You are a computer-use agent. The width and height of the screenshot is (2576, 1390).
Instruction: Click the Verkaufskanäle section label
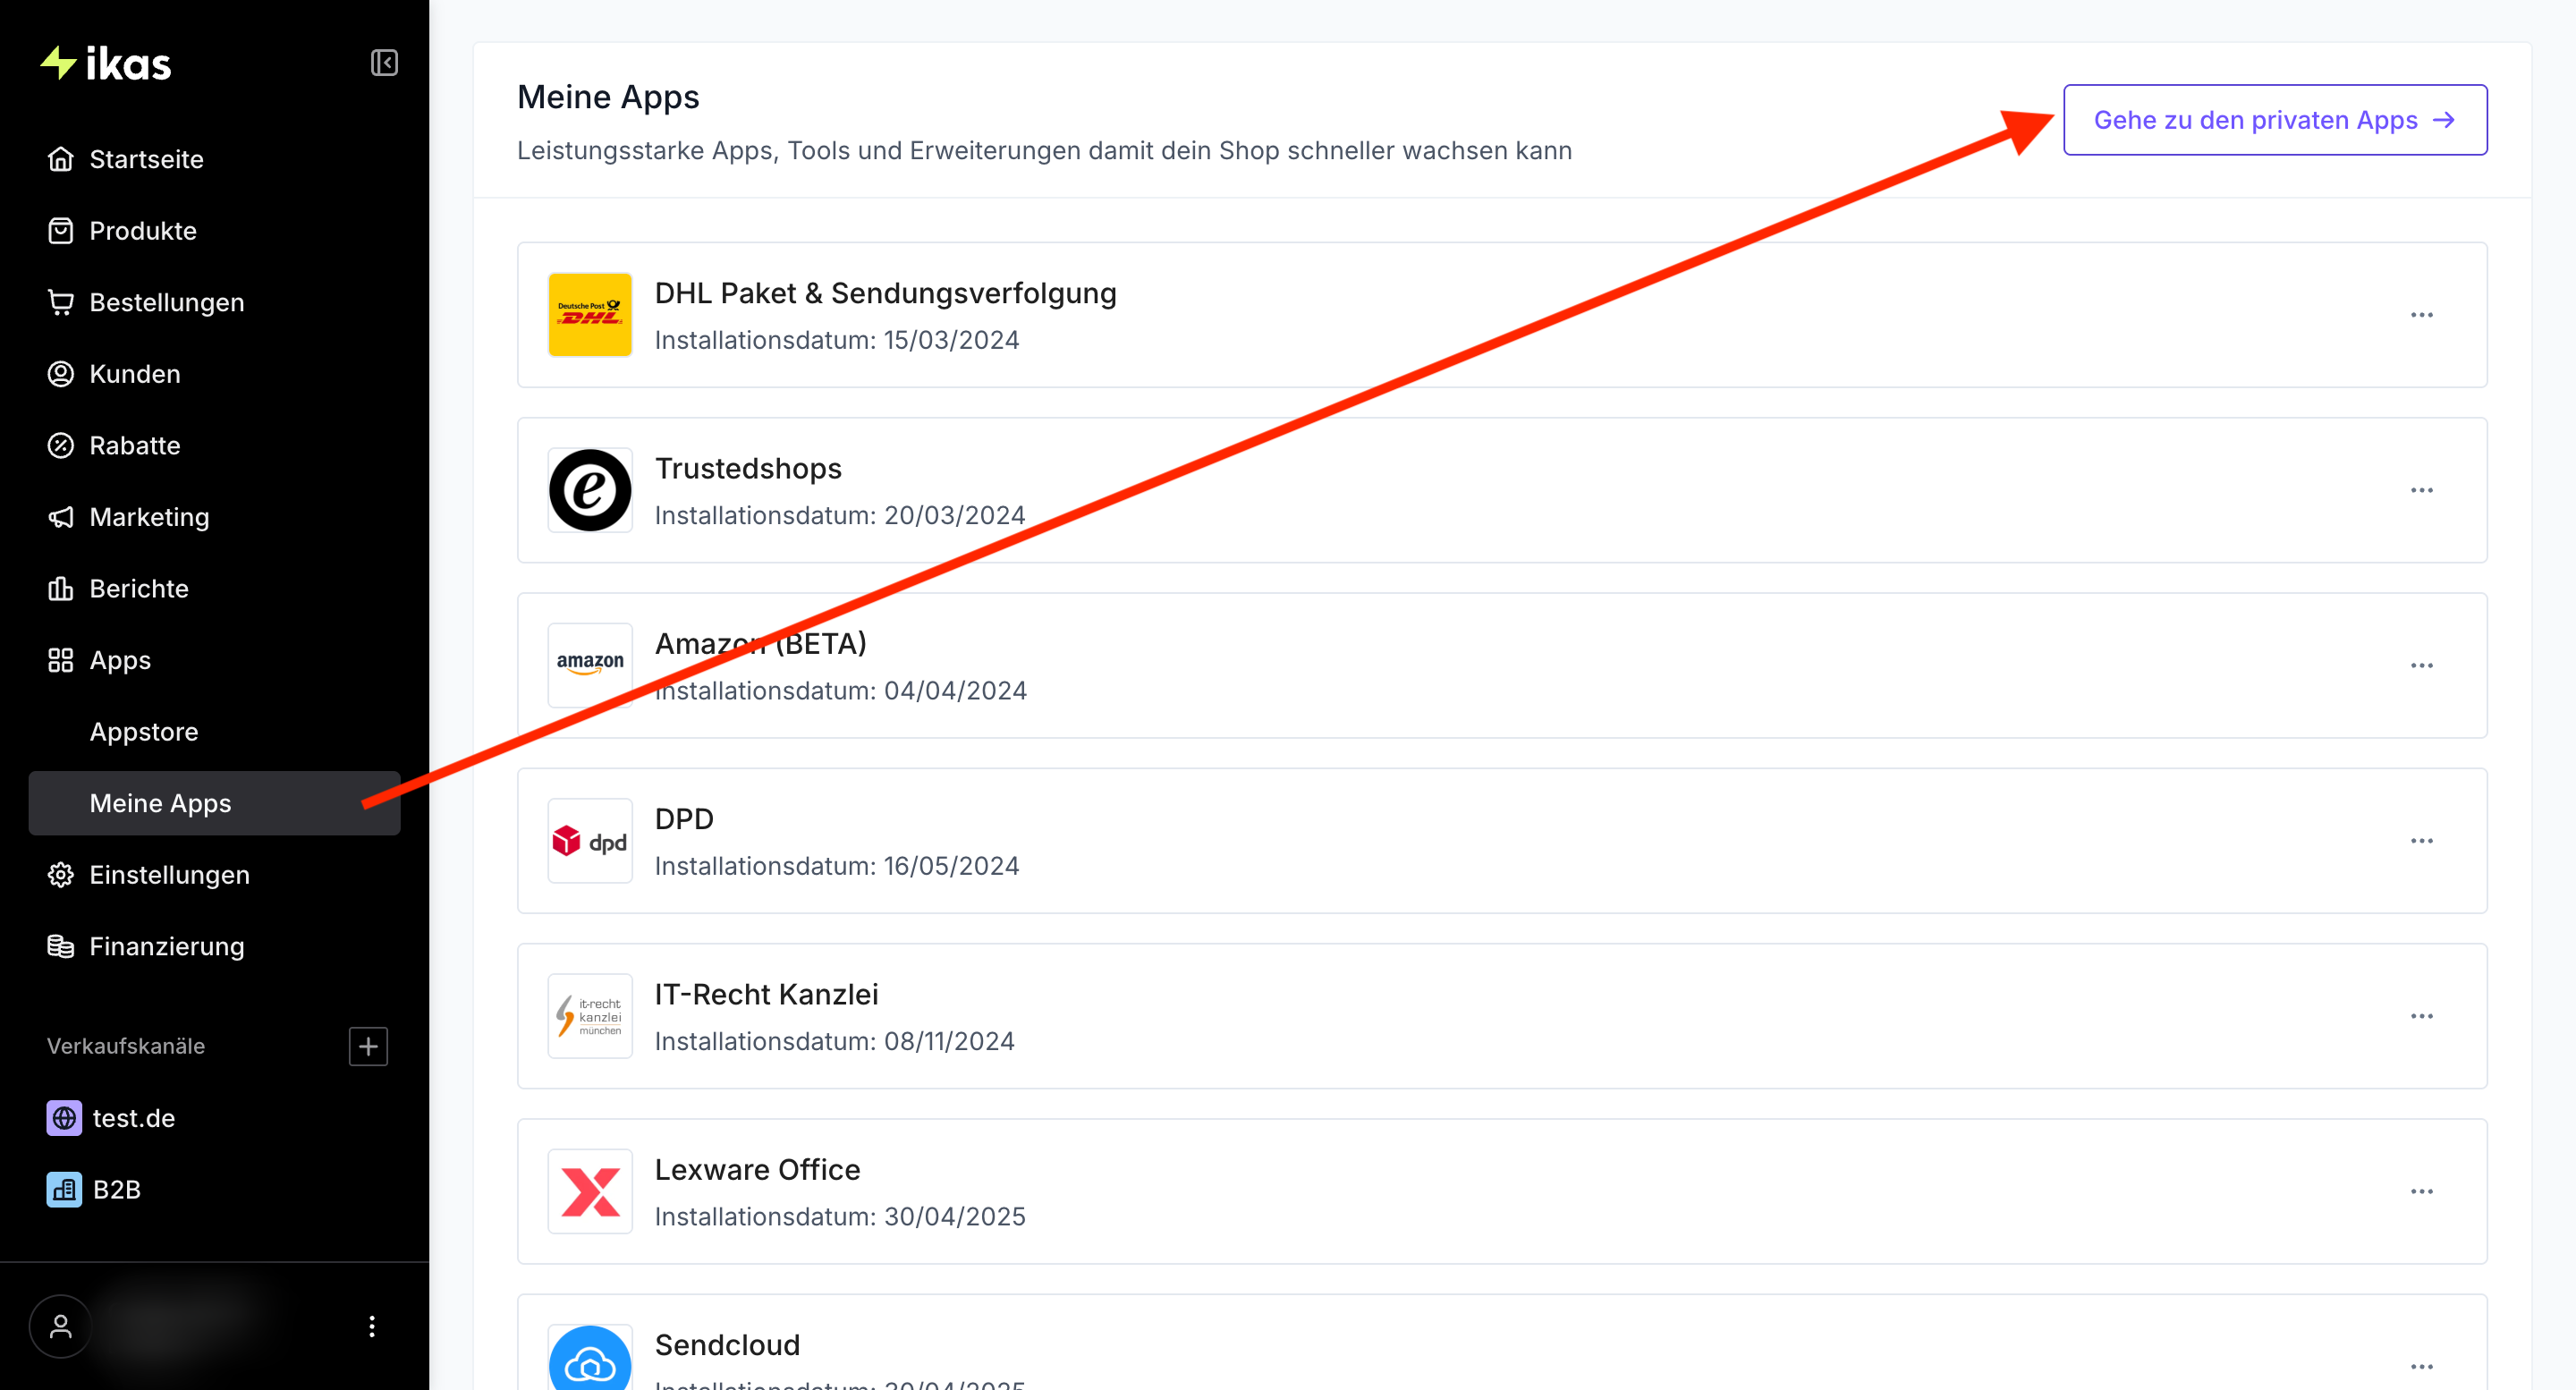pos(126,1046)
